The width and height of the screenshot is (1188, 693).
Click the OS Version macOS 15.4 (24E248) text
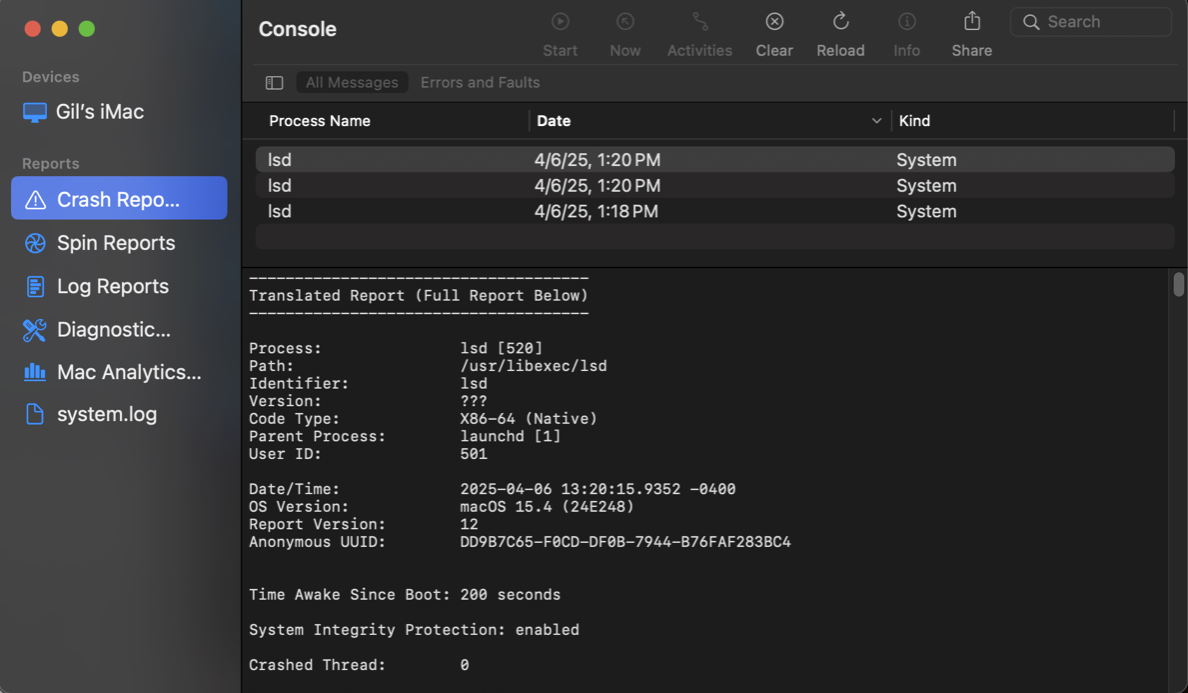pos(547,507)
